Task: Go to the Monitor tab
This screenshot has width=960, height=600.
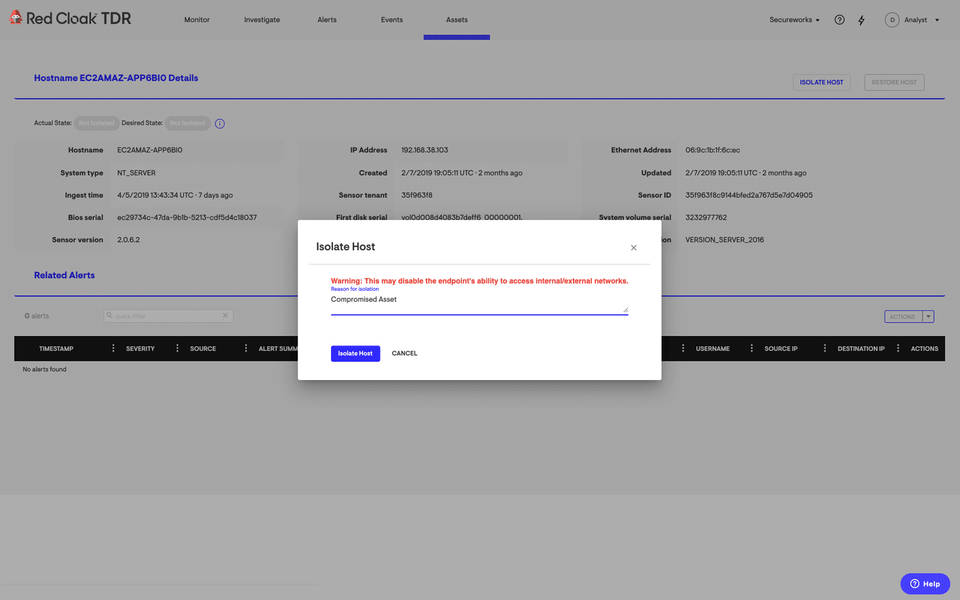Action: coord(197,20)
